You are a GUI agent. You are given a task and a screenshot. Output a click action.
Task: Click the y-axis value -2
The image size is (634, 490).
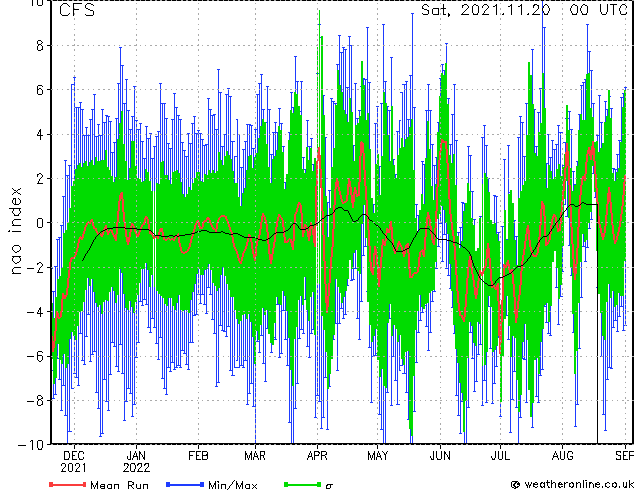(34, 267)
